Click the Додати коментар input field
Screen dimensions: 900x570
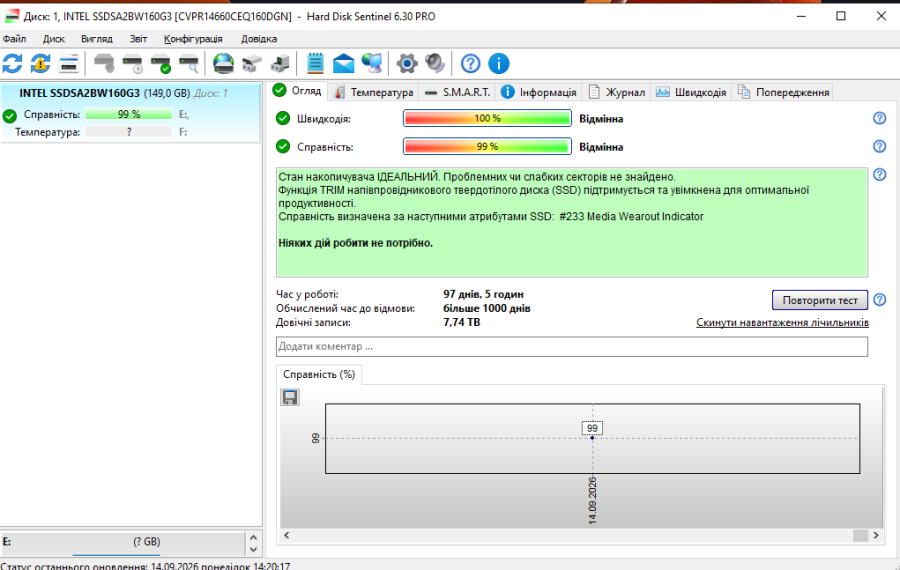pos(572,347)
